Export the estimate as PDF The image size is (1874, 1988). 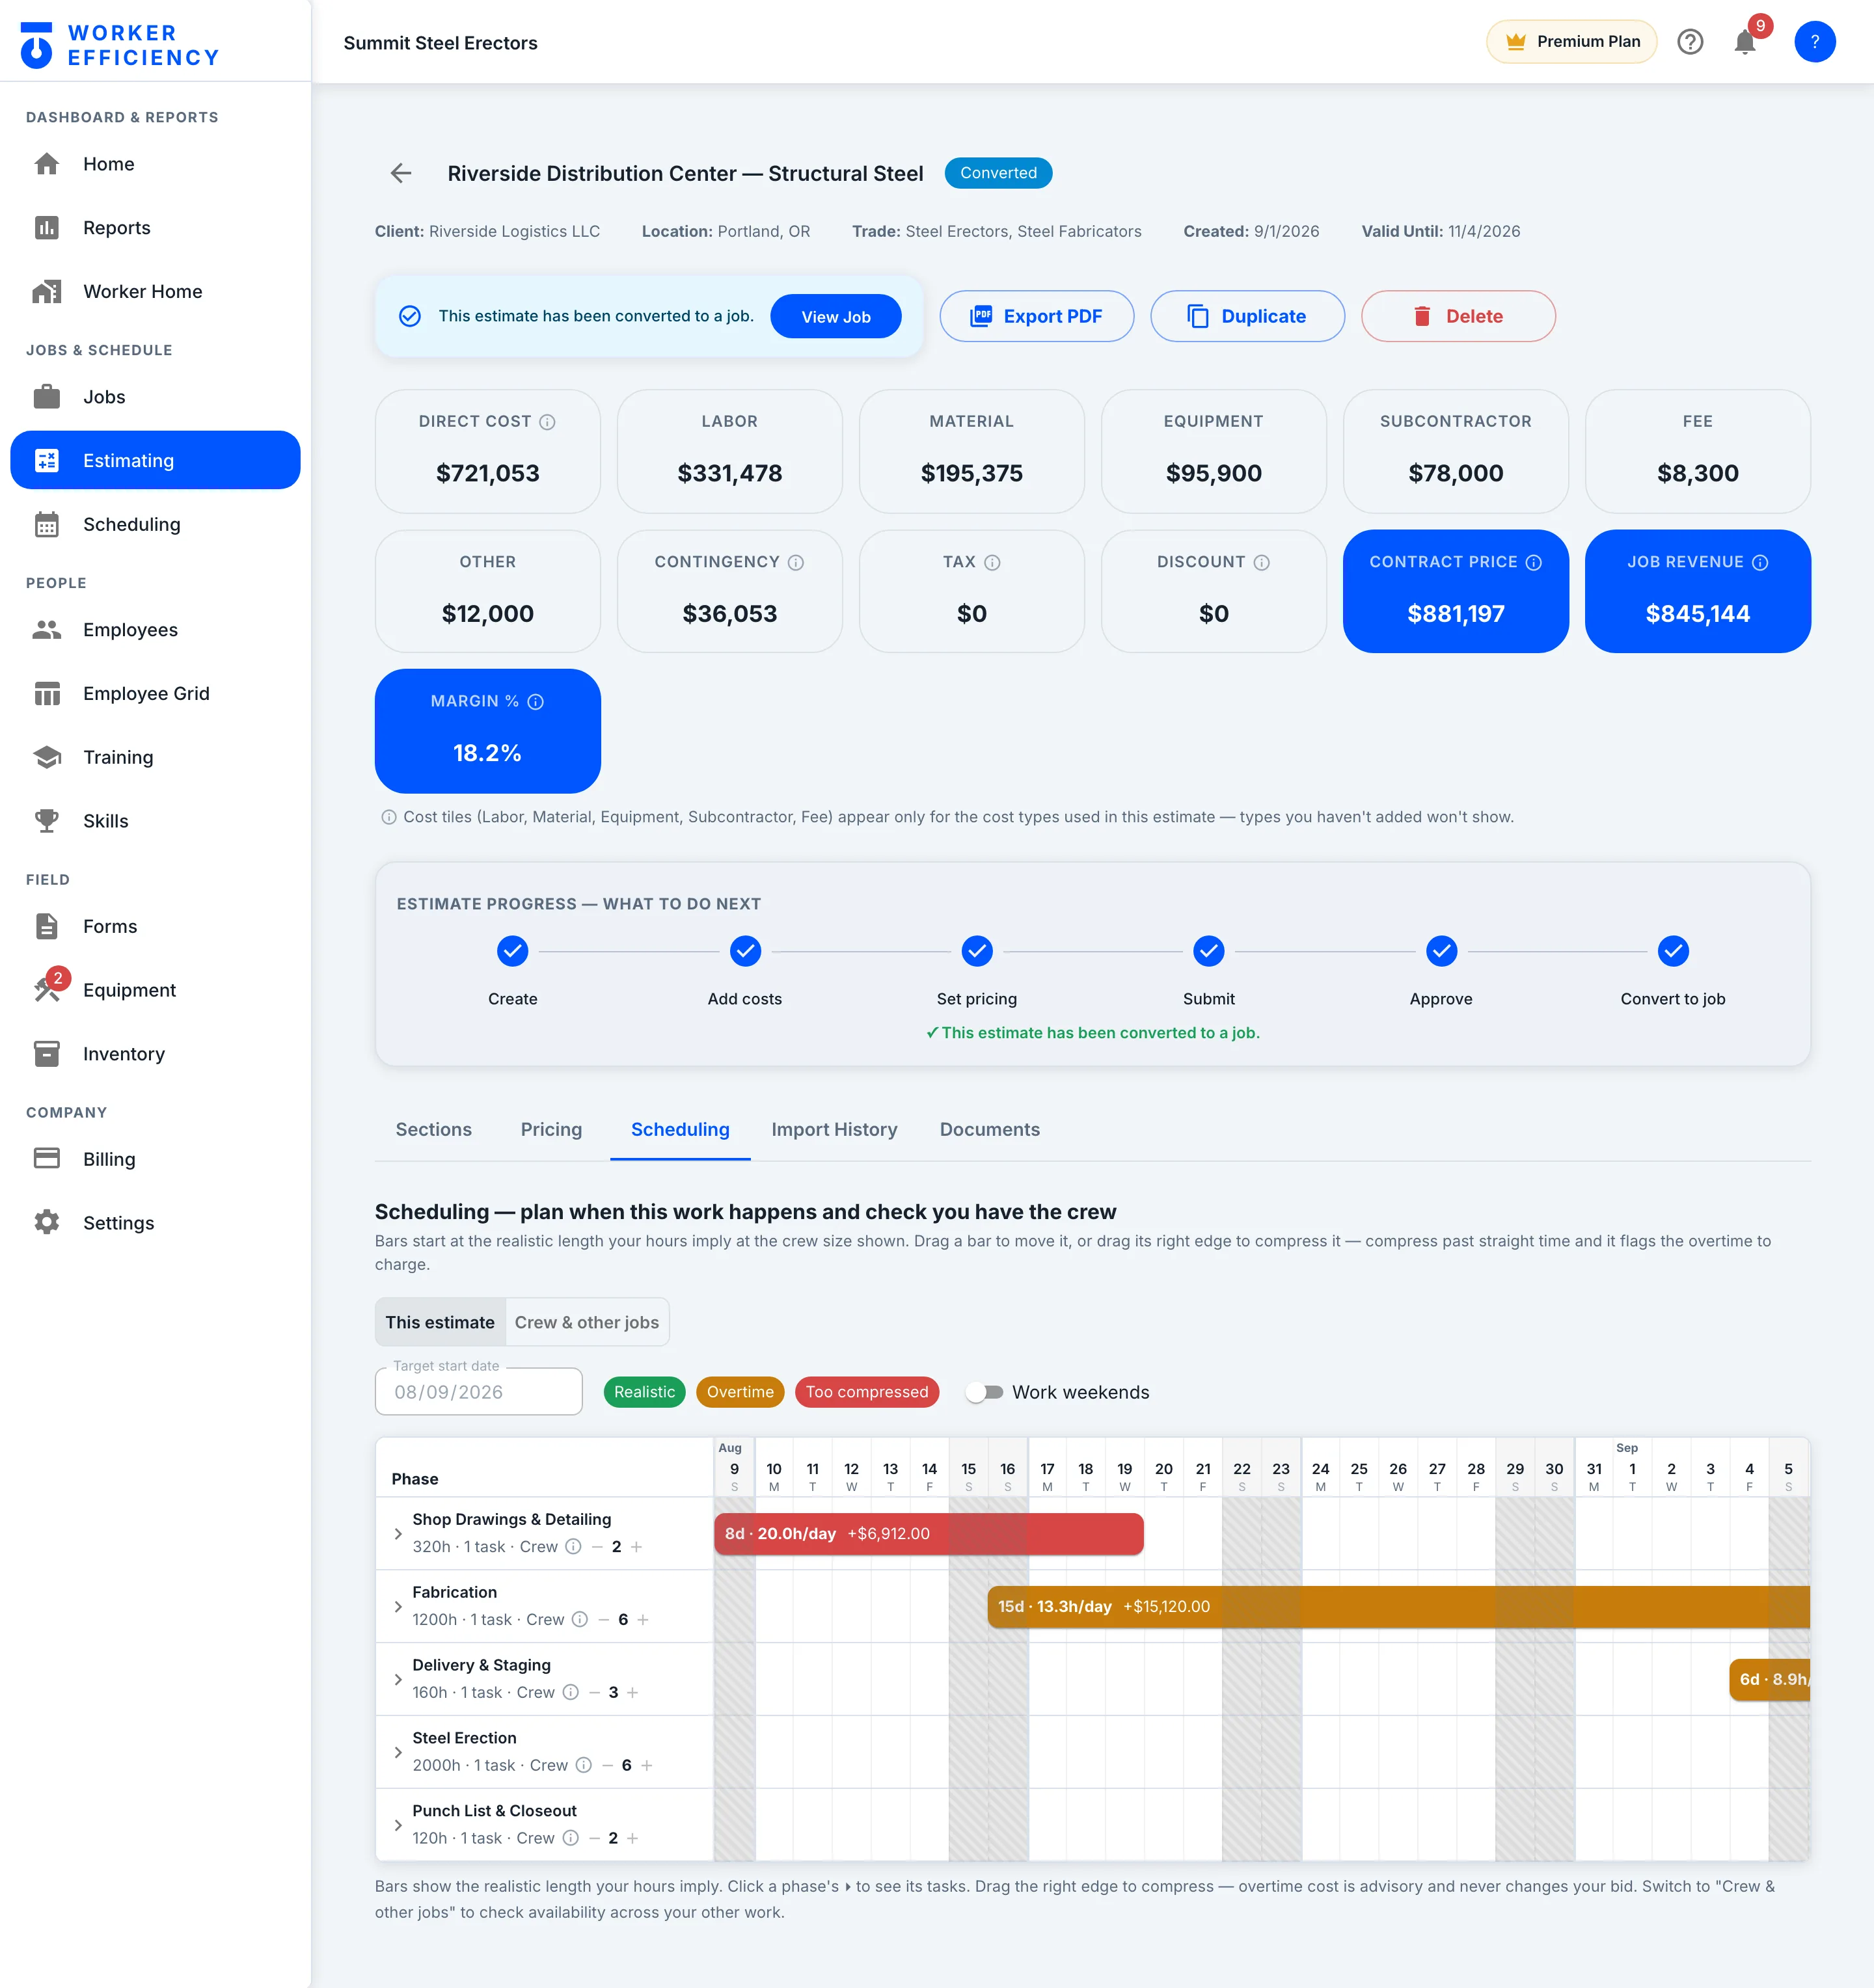1036,316
